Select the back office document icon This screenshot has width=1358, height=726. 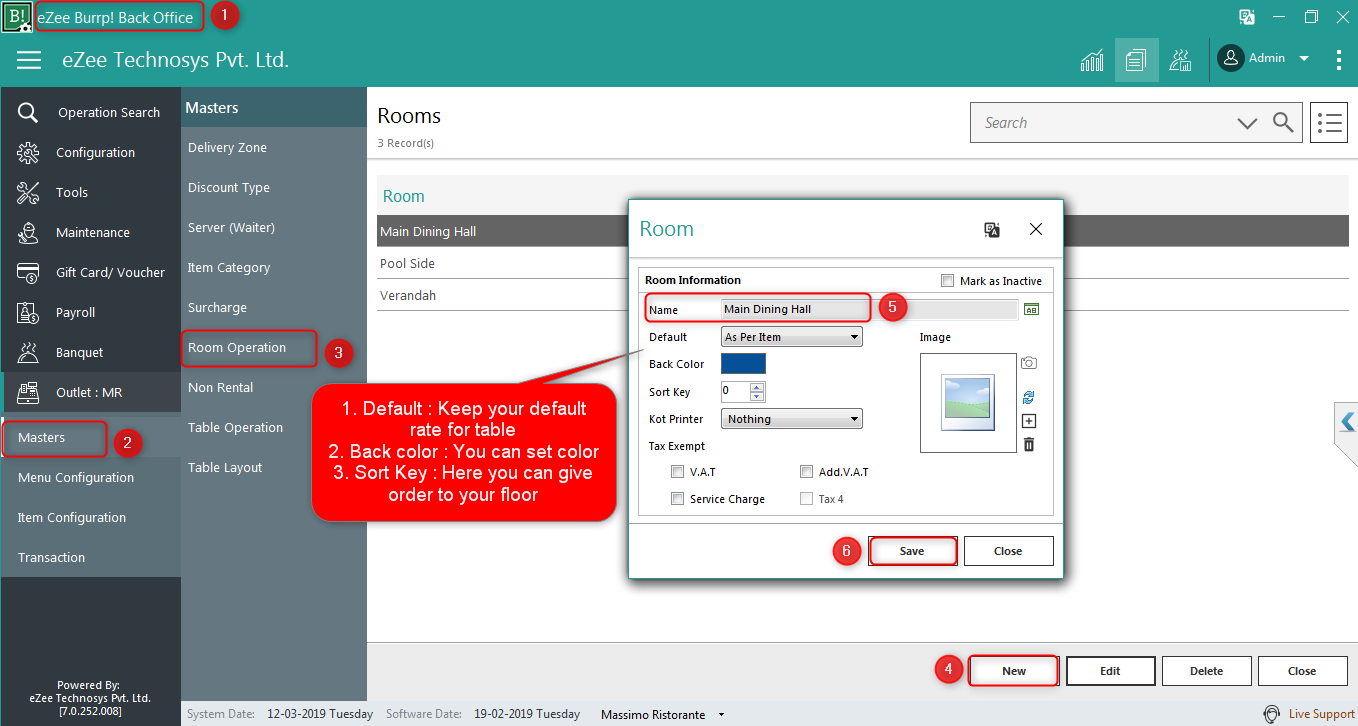(x=1136, y=60)
